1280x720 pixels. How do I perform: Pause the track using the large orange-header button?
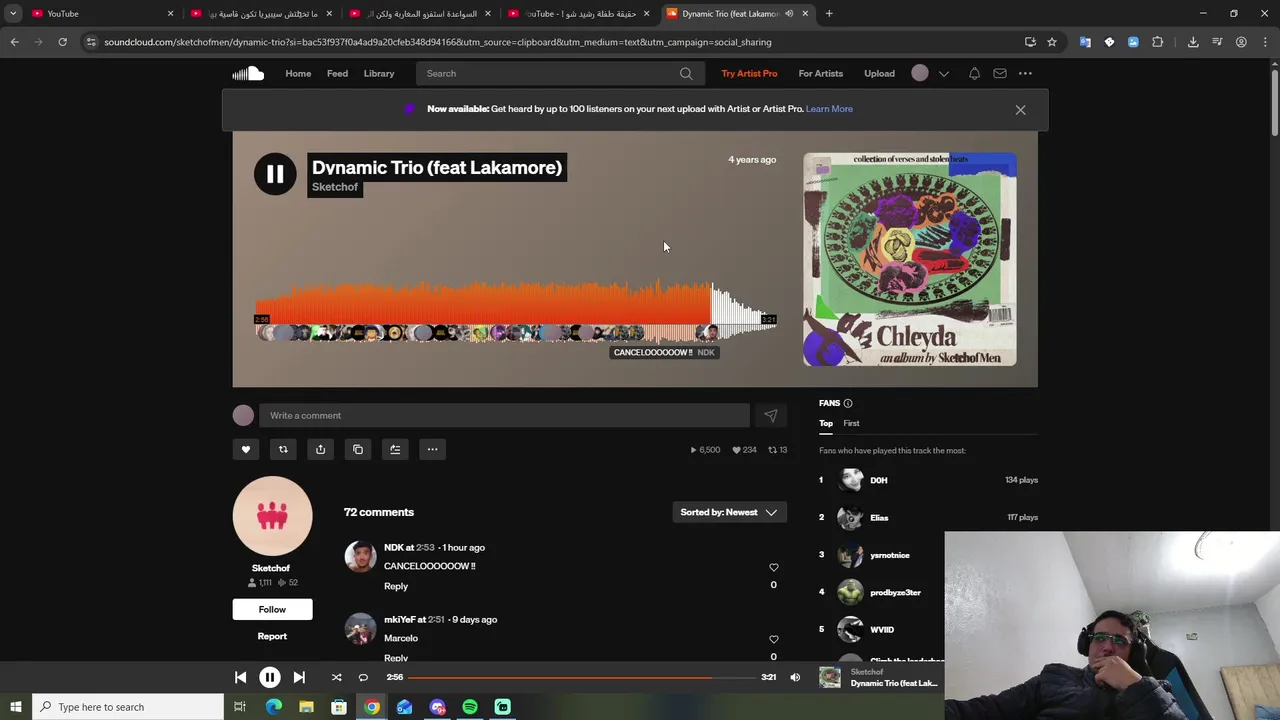click(275, 174)
